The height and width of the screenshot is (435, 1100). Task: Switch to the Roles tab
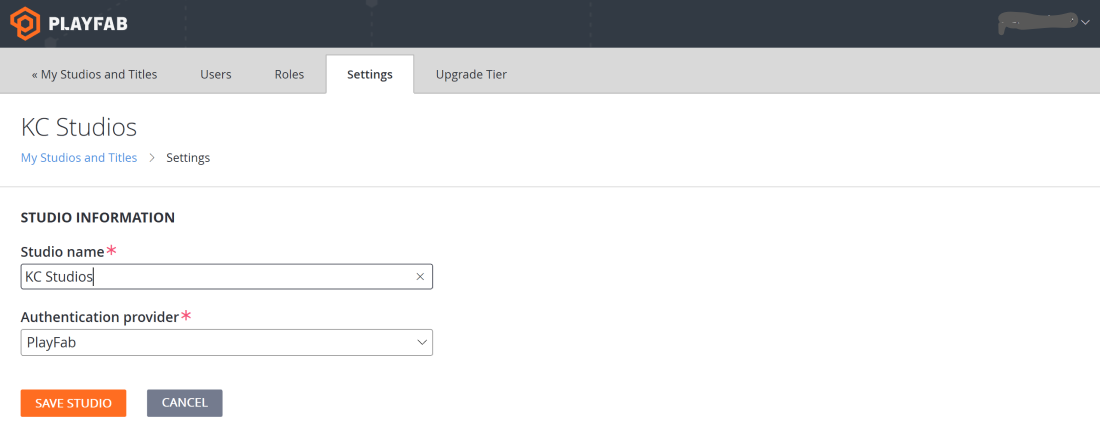(x=289, y=74)
